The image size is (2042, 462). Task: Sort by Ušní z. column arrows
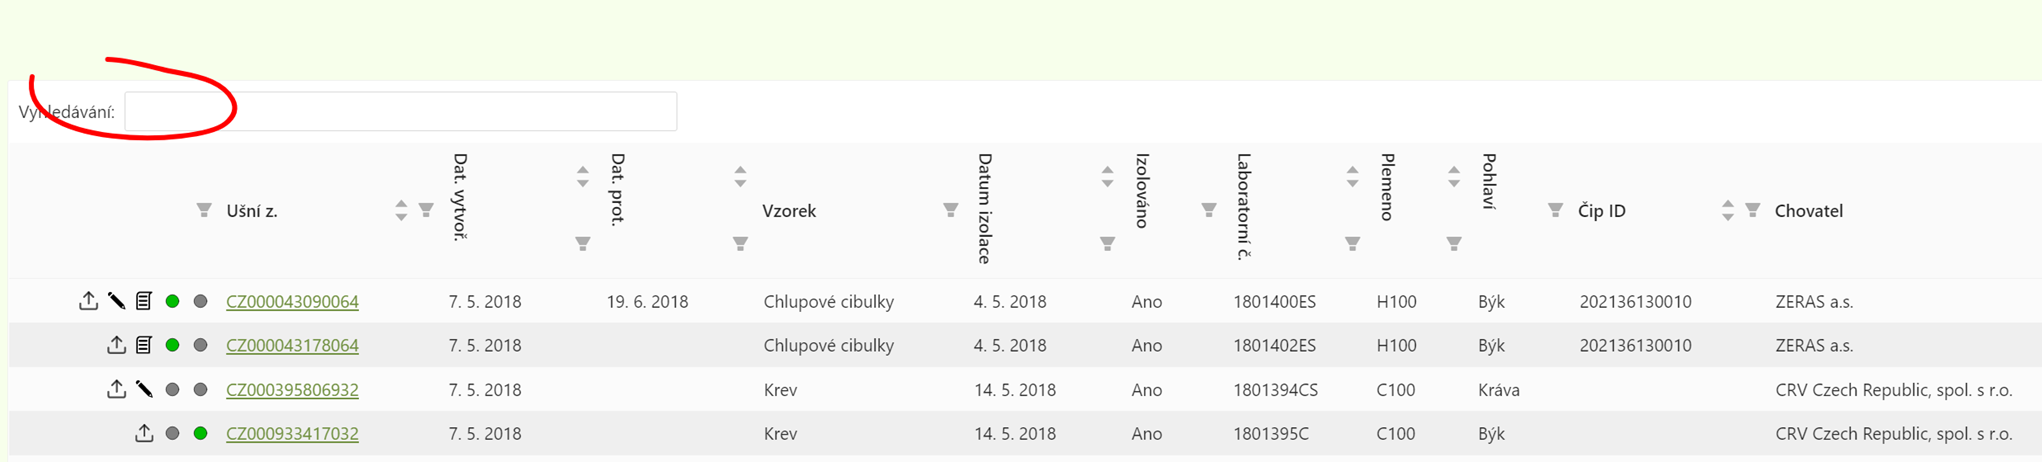point(401,210)
